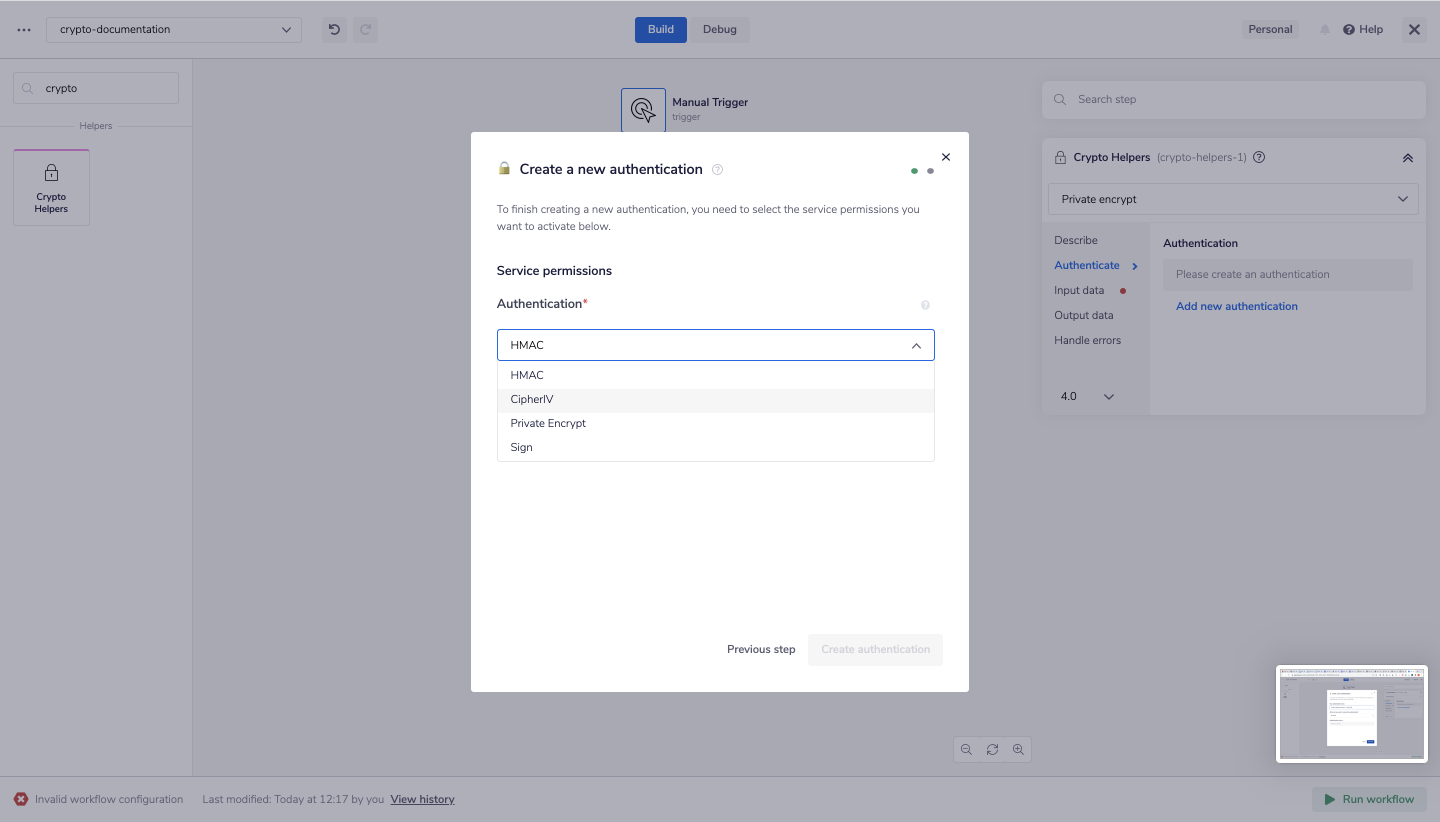
Task: Open View history link in status bar
Action: point(422,799)
